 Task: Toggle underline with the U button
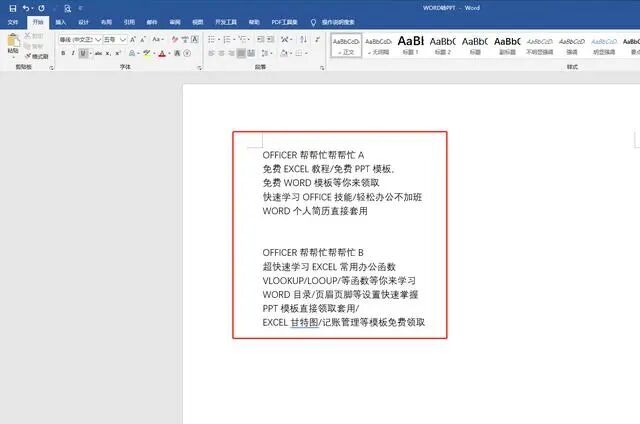pos(83,53)
